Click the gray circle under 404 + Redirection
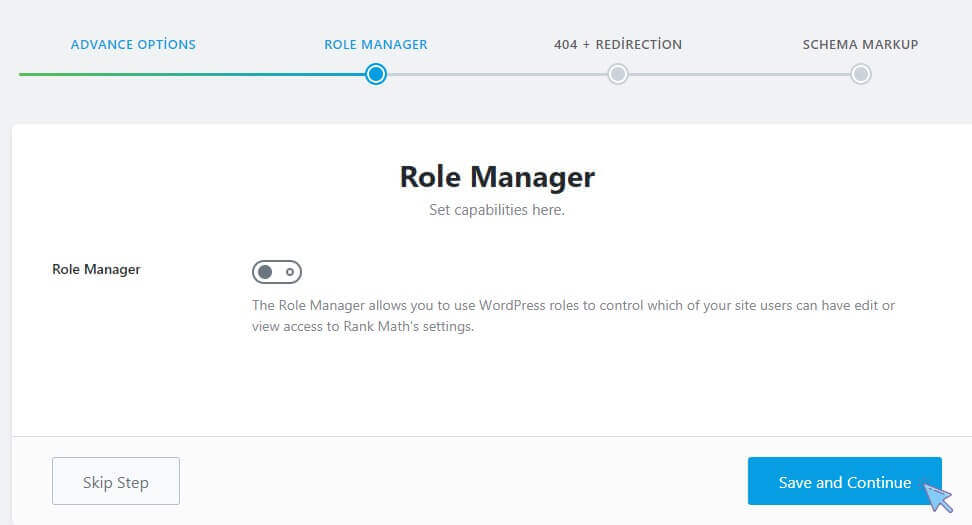This screenshot has width=972, height=525. 617,74
